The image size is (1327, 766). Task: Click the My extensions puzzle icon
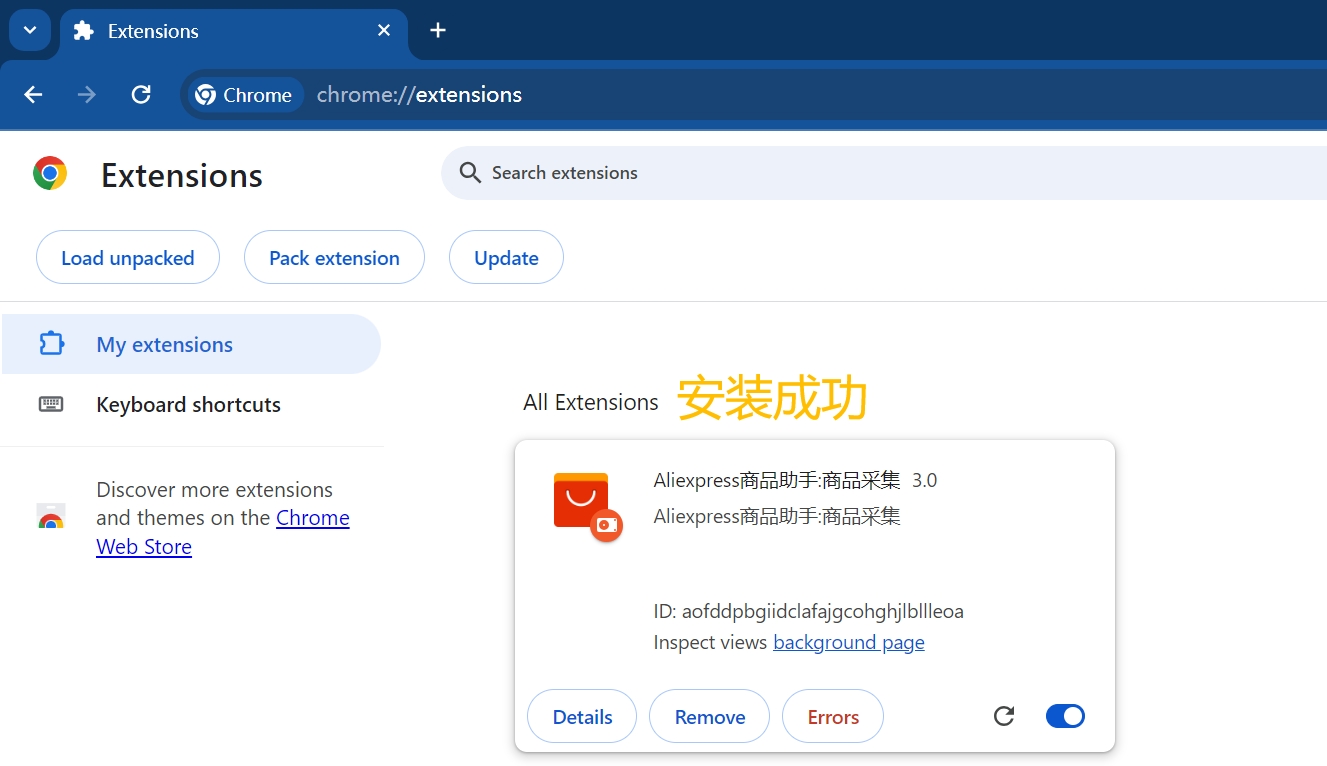[x=51, y=344]
